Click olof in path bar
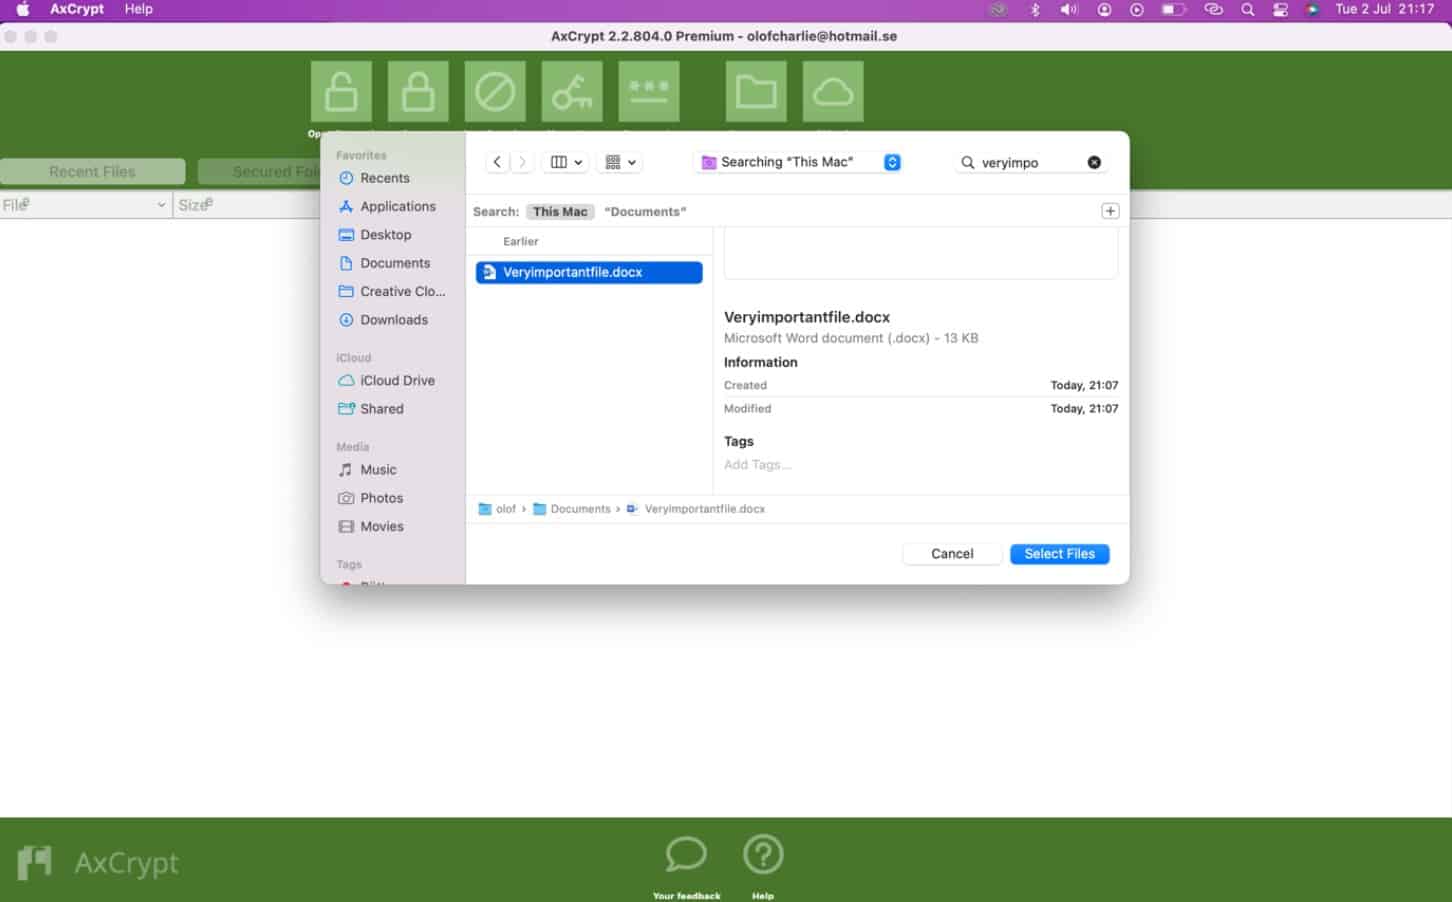 click(x=497, y=509)
